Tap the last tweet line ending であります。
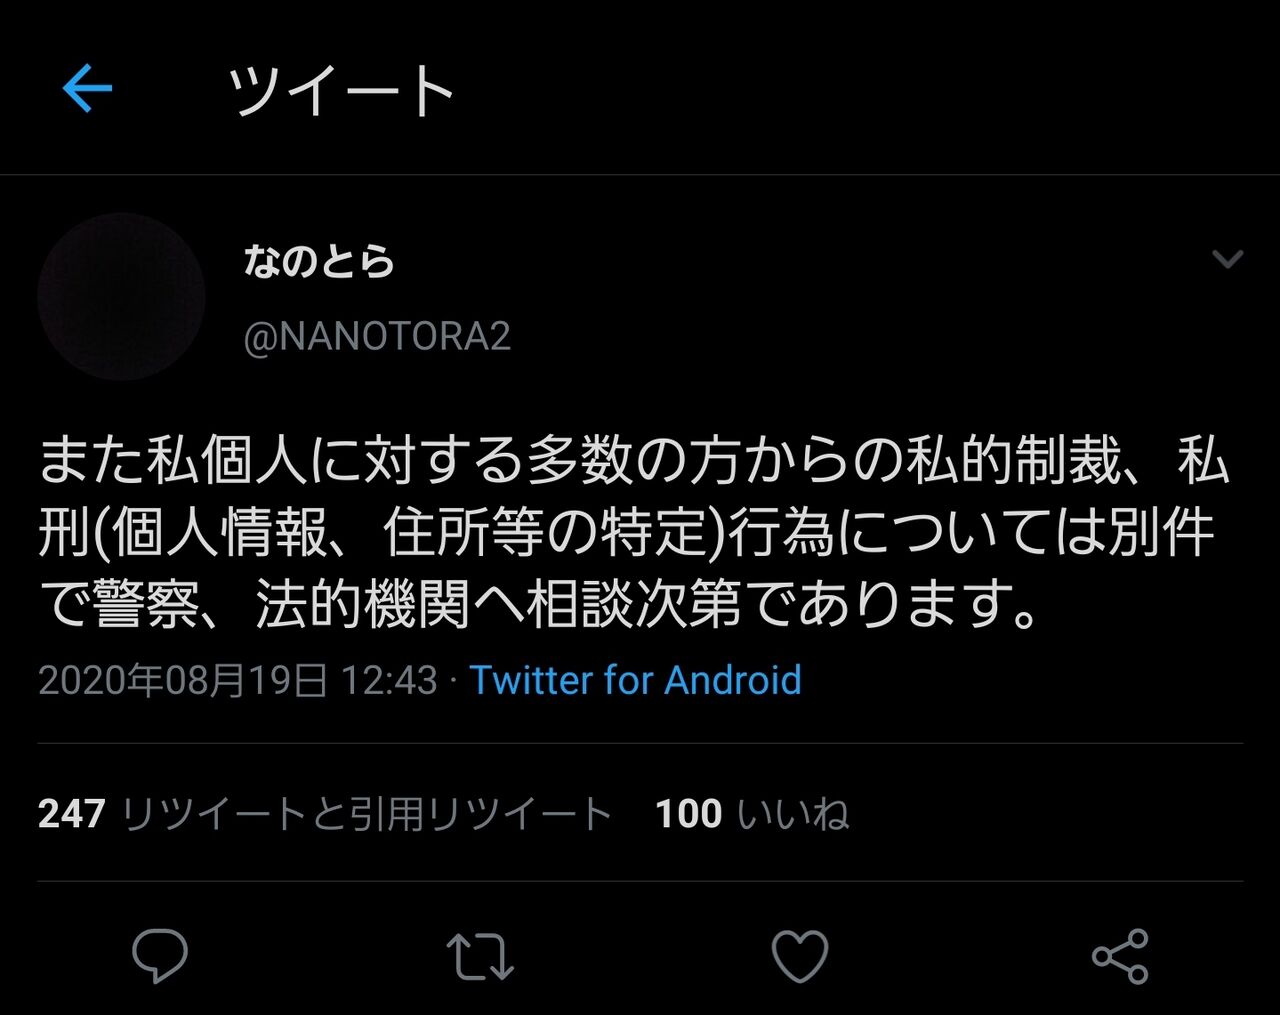The height and width of the screenshot is (1015, 1280). tap(540, 603)
